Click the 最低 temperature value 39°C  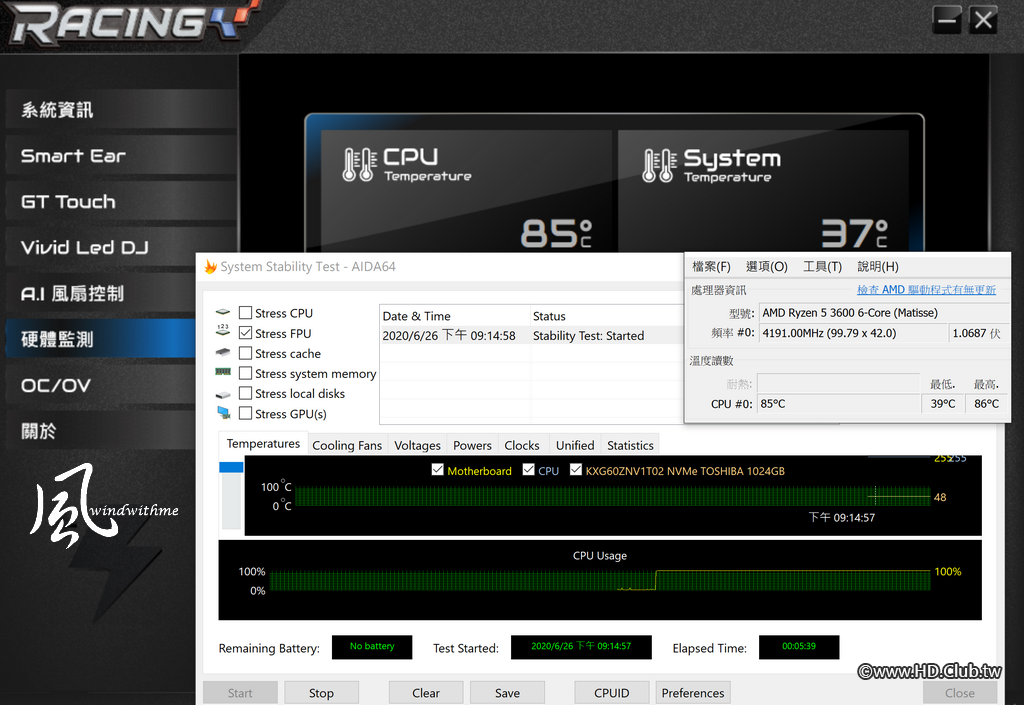pos(942,403)
